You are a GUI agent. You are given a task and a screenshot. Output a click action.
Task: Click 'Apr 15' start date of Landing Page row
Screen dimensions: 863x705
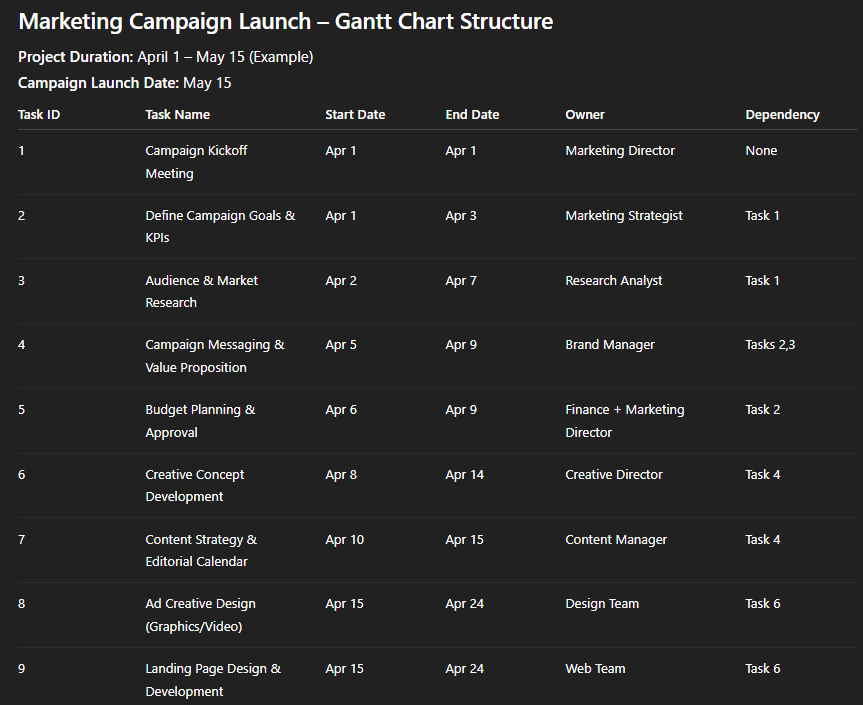(x=345, y=669)
